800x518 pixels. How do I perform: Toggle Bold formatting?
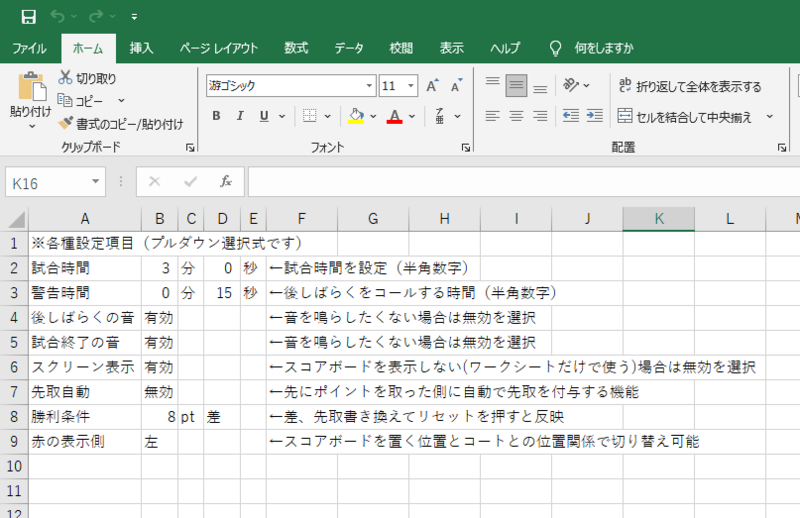pyautogui.click(x=216, y=116)
